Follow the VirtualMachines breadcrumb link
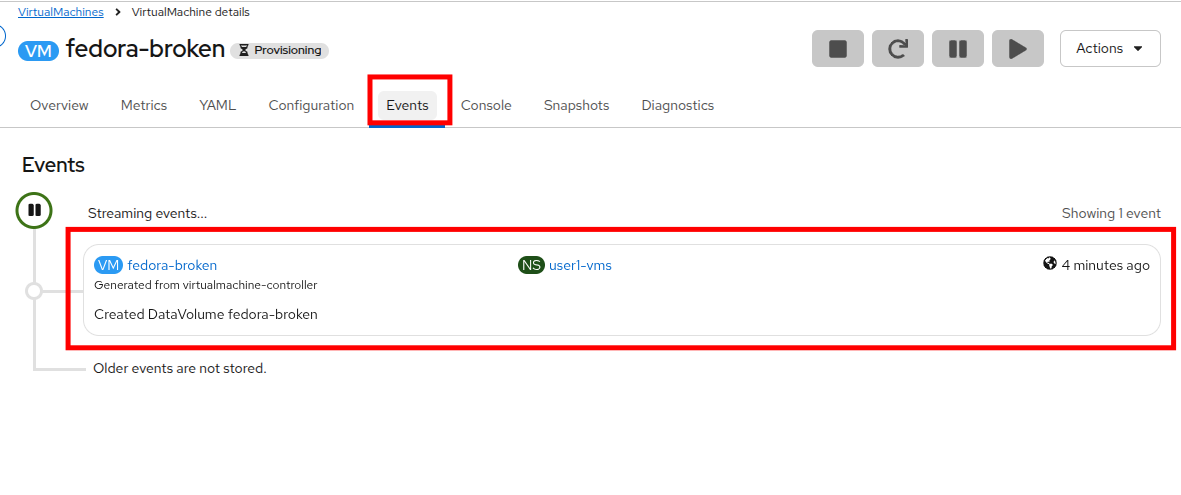Image resolution: width=1181 pixels, height=495 pixels. tap(61, 12)
